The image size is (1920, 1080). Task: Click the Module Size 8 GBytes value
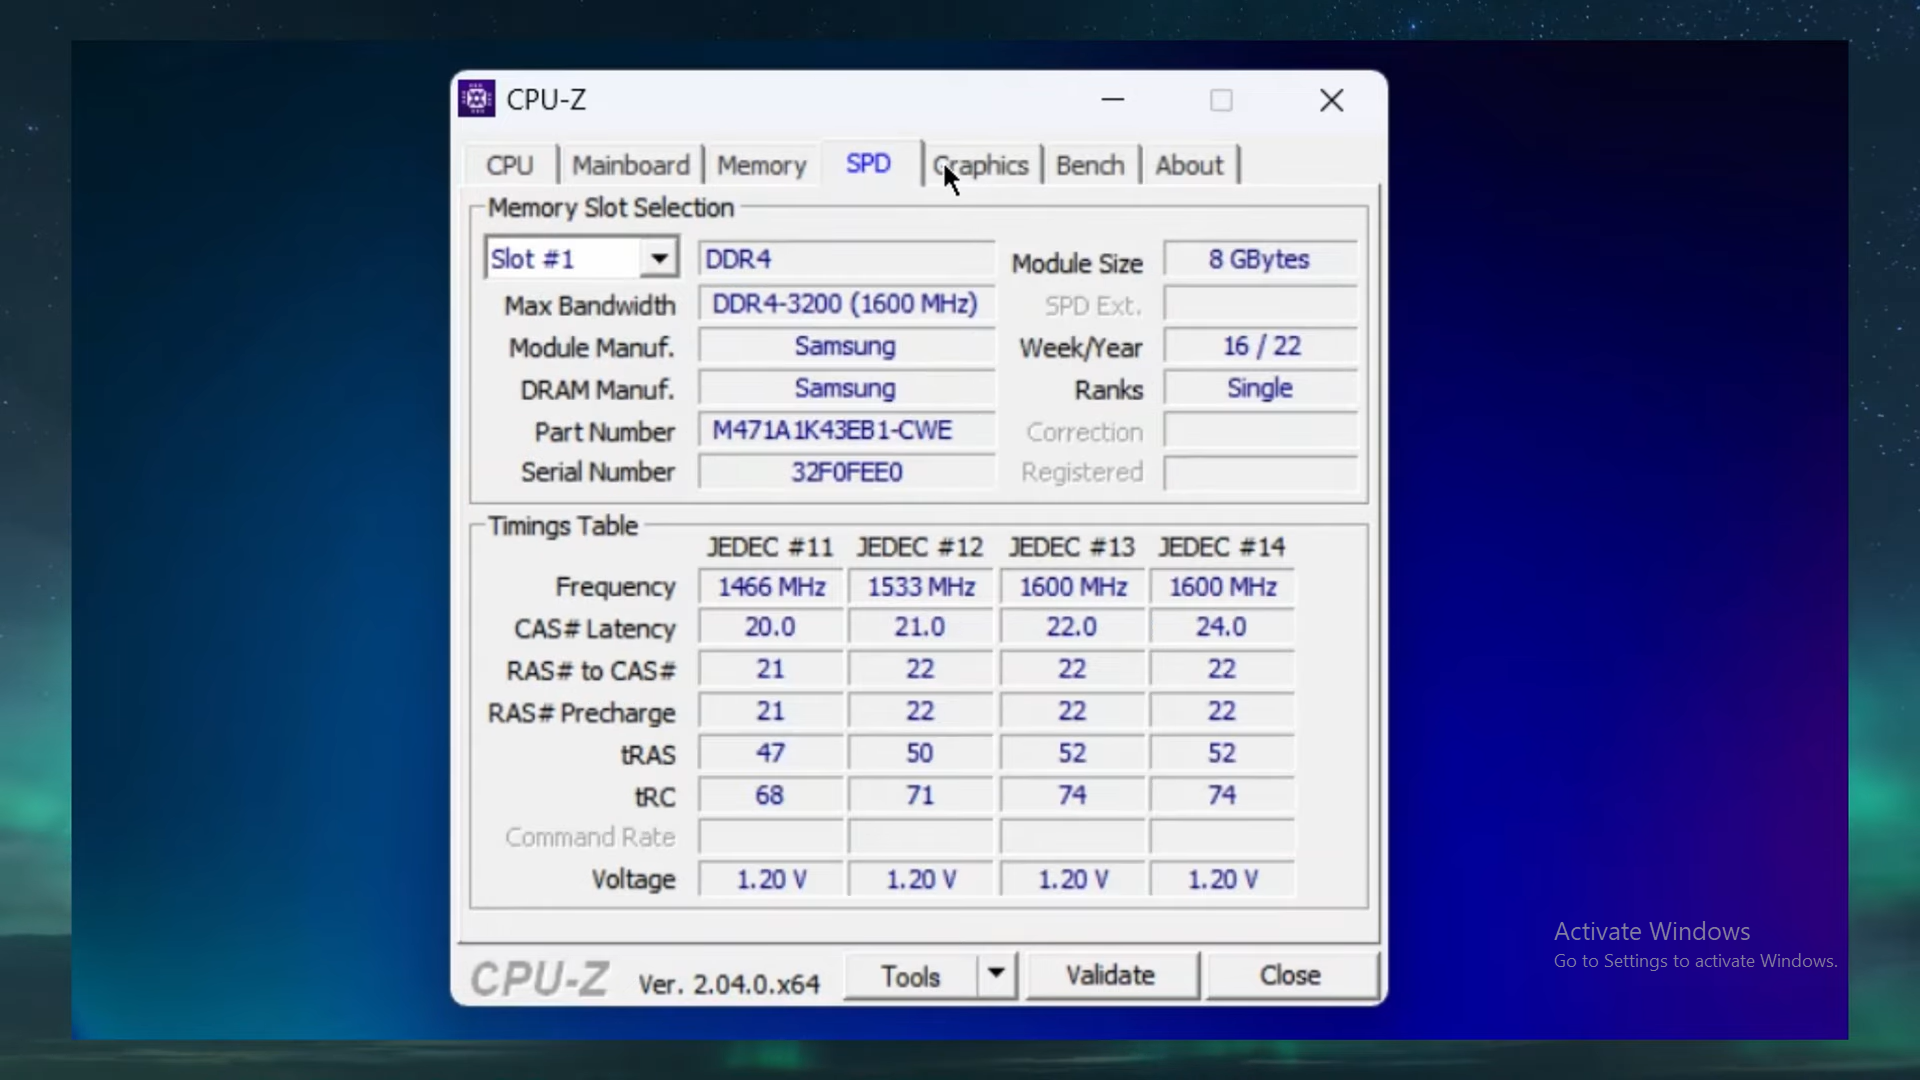1260,259
